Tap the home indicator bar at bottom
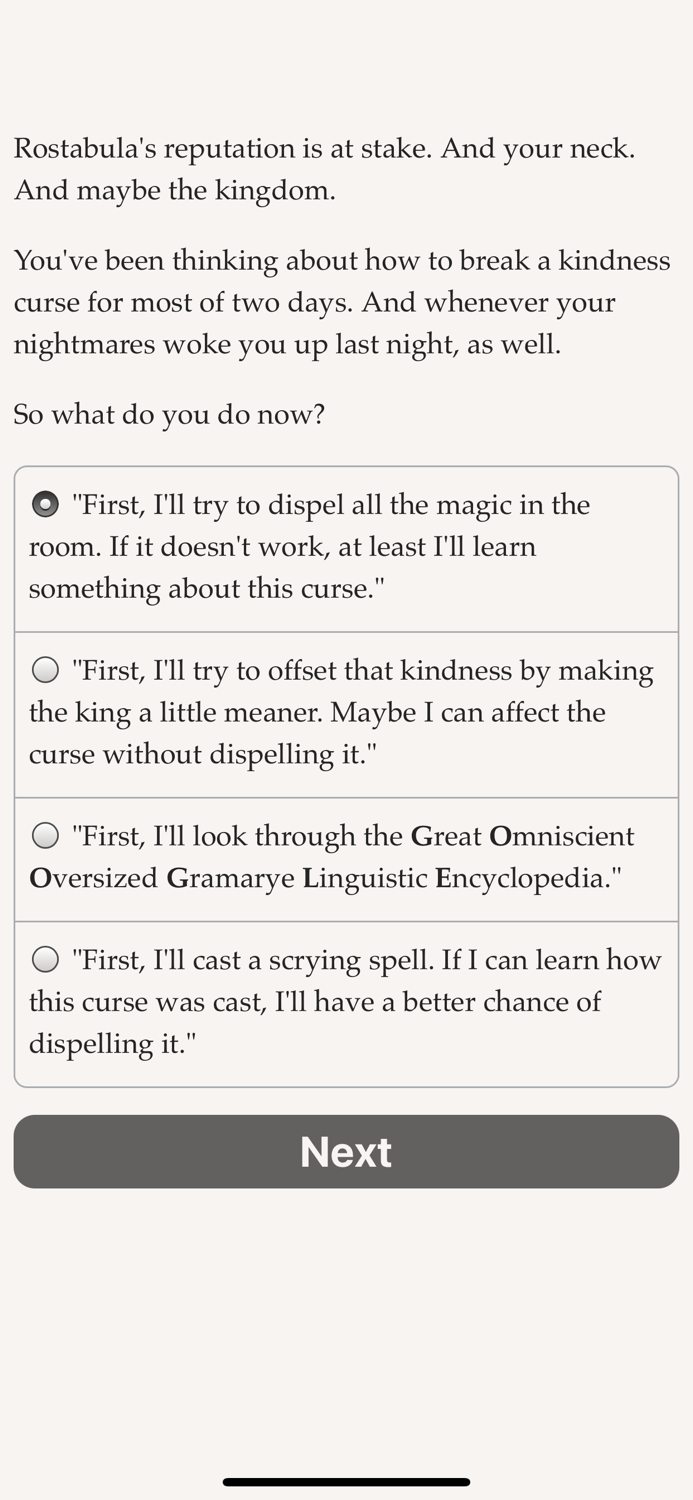Image resolution: width=693 pixels, height=1500 pixels. 346,1482
